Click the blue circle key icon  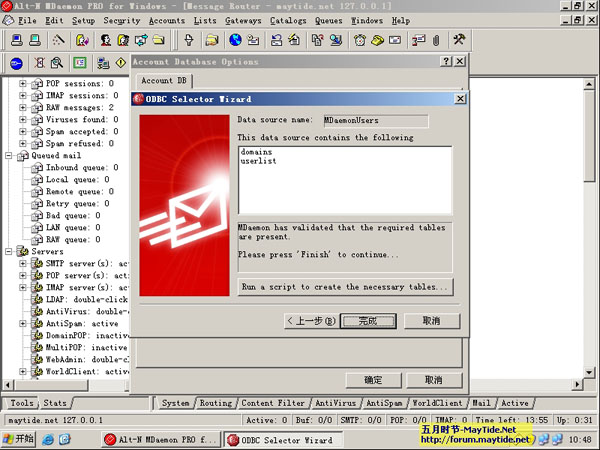click(16, 63)
